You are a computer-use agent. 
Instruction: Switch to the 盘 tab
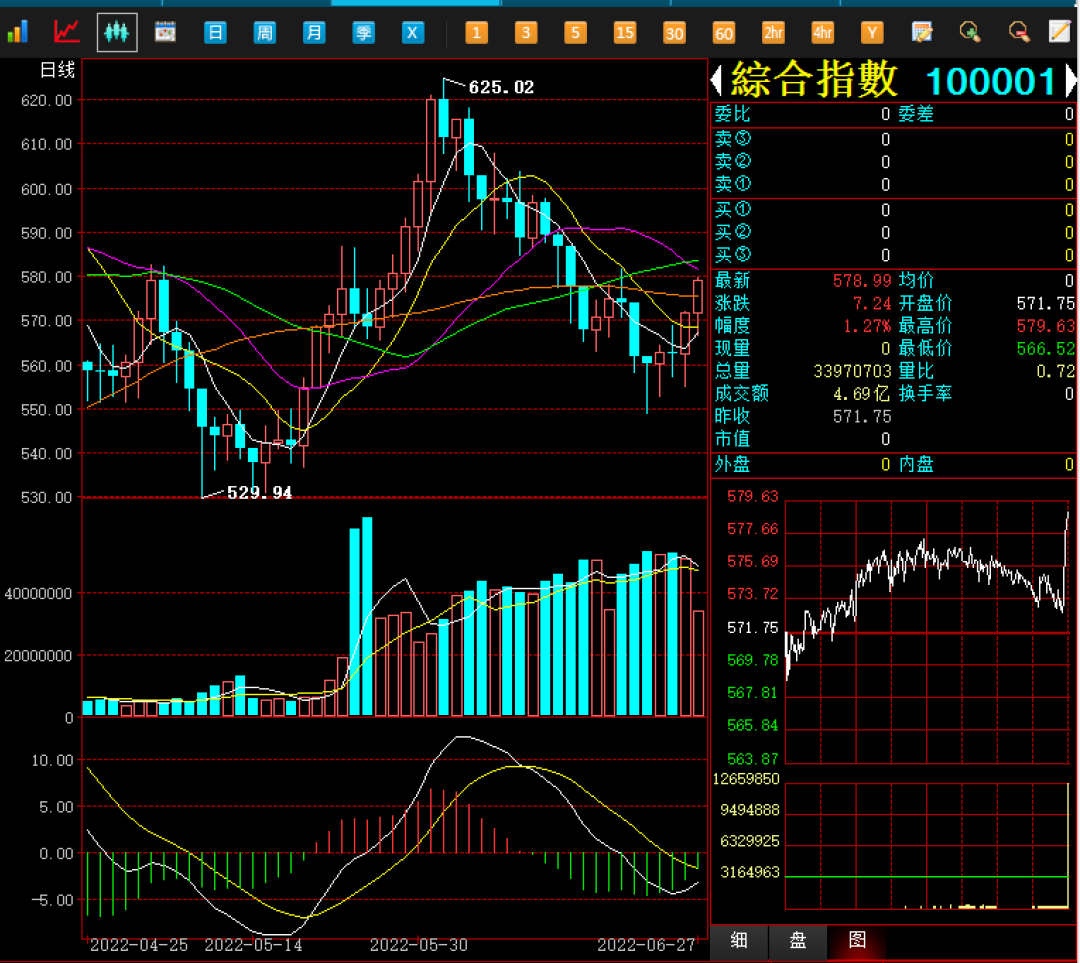click(798, 940)
